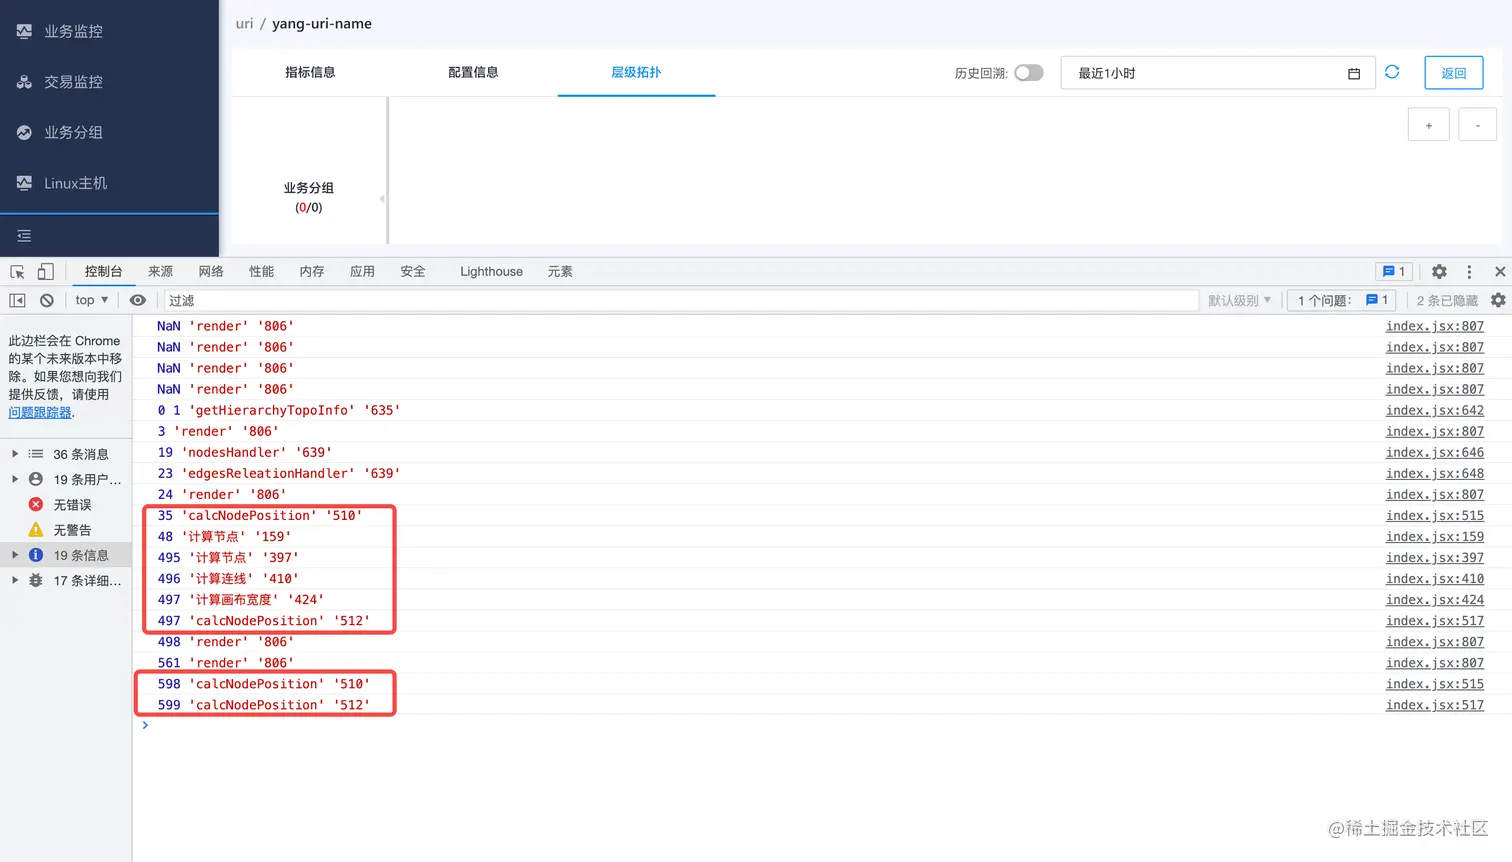
Task: Close the DevTools panel
Action: [x=1500, y=272]
